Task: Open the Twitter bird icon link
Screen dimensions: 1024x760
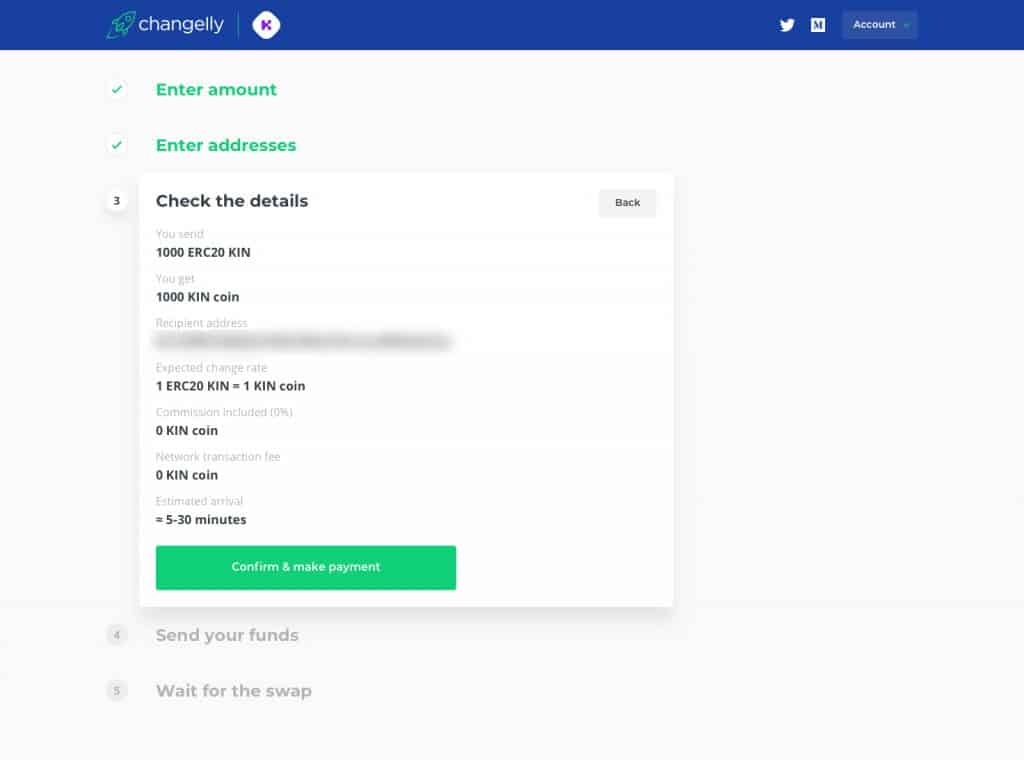Action: point(787,25)
